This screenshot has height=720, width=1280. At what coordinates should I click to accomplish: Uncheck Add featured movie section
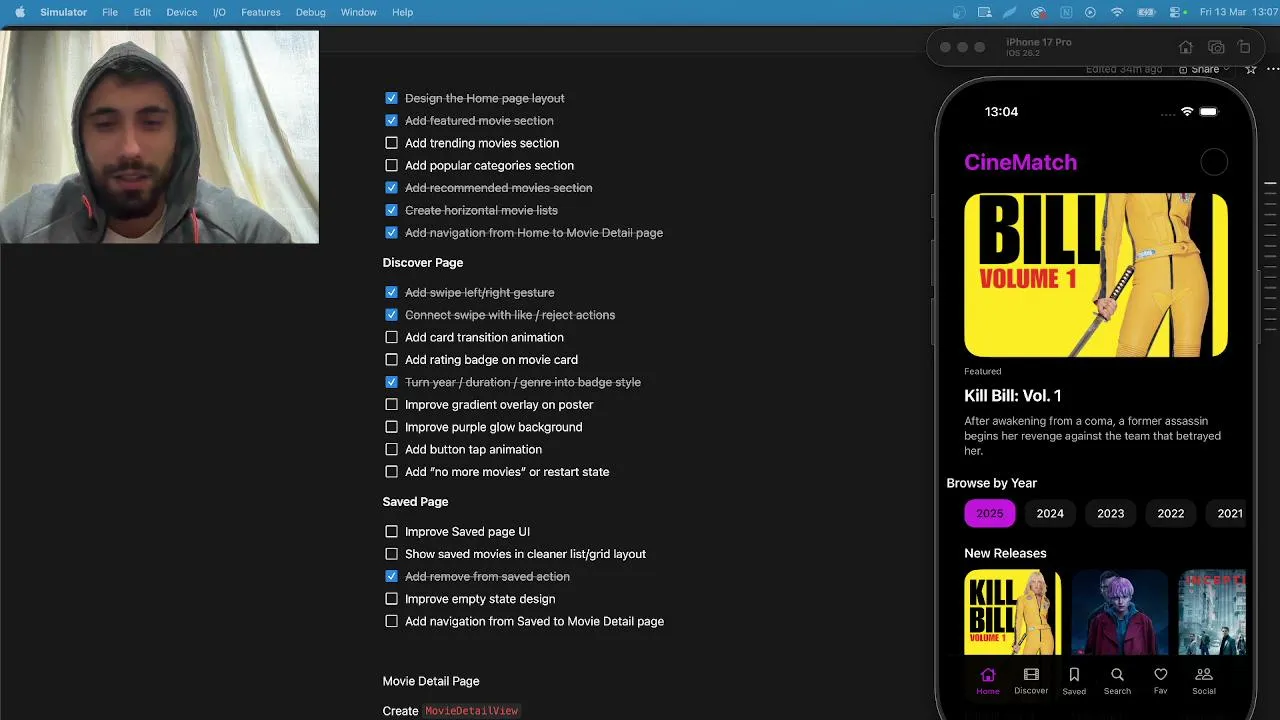(x=391, y=120)
